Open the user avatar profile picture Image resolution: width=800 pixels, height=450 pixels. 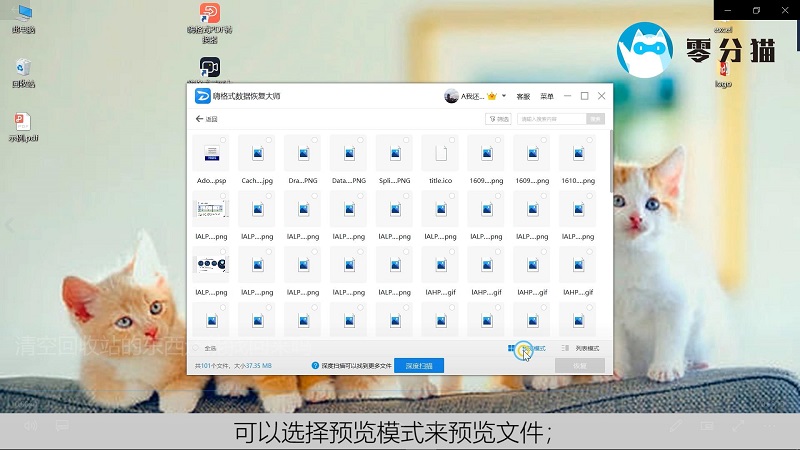(x=451, y=96)
